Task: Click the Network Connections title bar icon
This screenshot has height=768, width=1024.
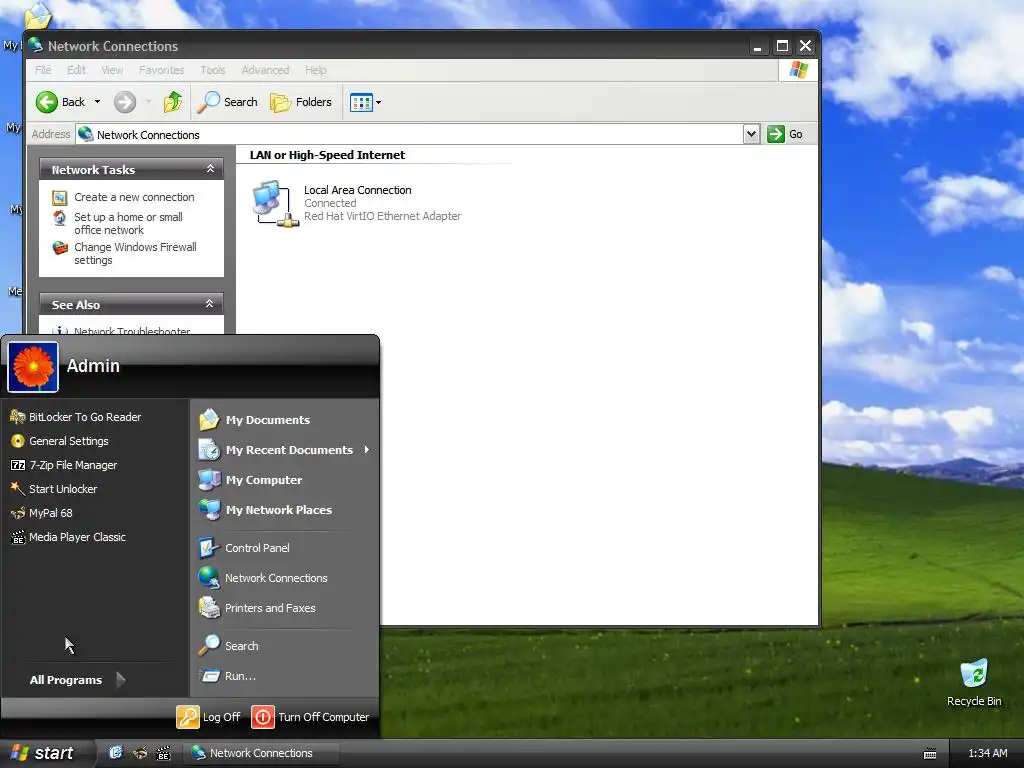Action: click(36, 45)
